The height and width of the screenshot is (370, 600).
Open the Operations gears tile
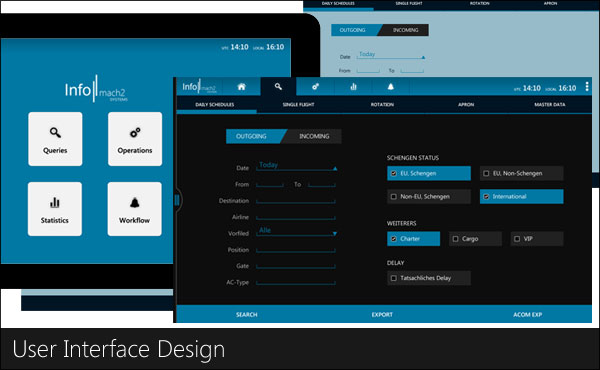(135, 139)
